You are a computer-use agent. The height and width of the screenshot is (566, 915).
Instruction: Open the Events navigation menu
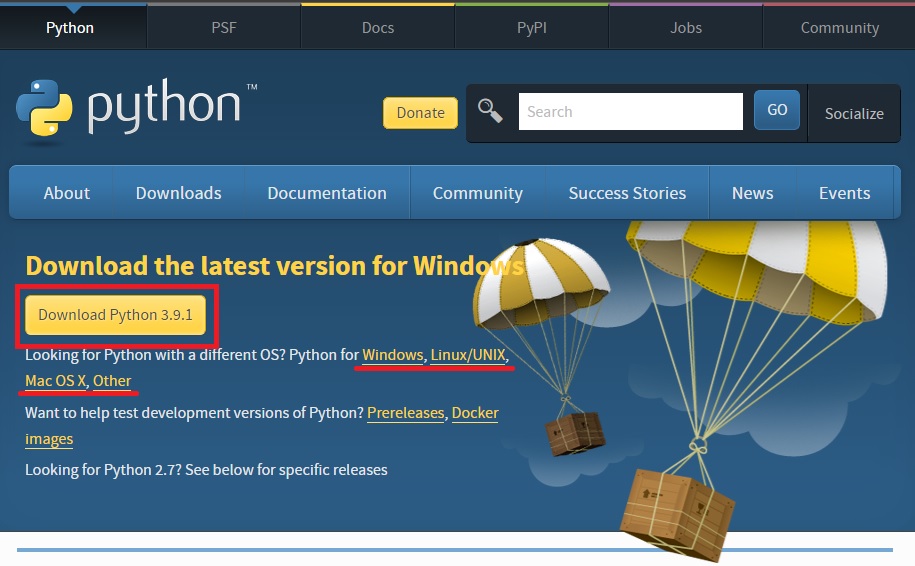pyautogui.click(x=844, y=193)
